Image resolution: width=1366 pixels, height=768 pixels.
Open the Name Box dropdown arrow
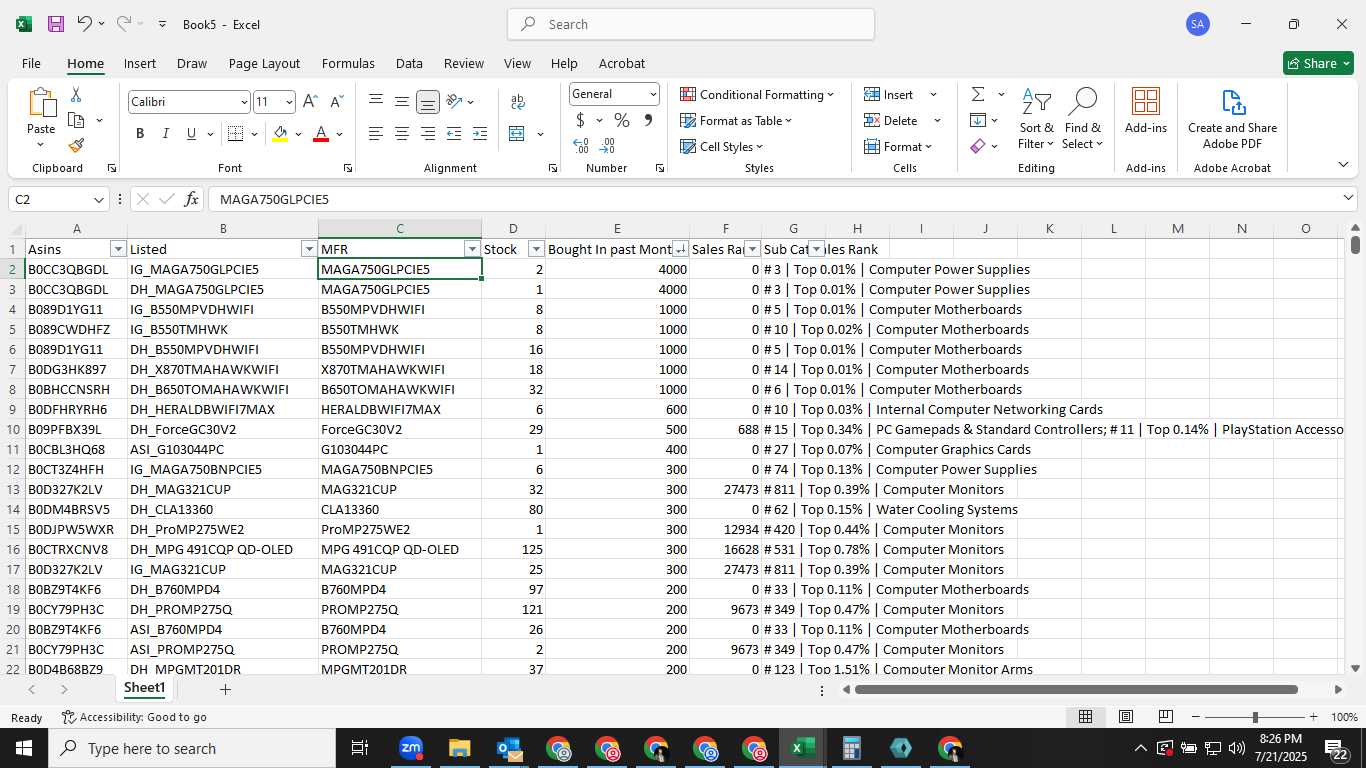pyautogui.click(x=98, y=199)
